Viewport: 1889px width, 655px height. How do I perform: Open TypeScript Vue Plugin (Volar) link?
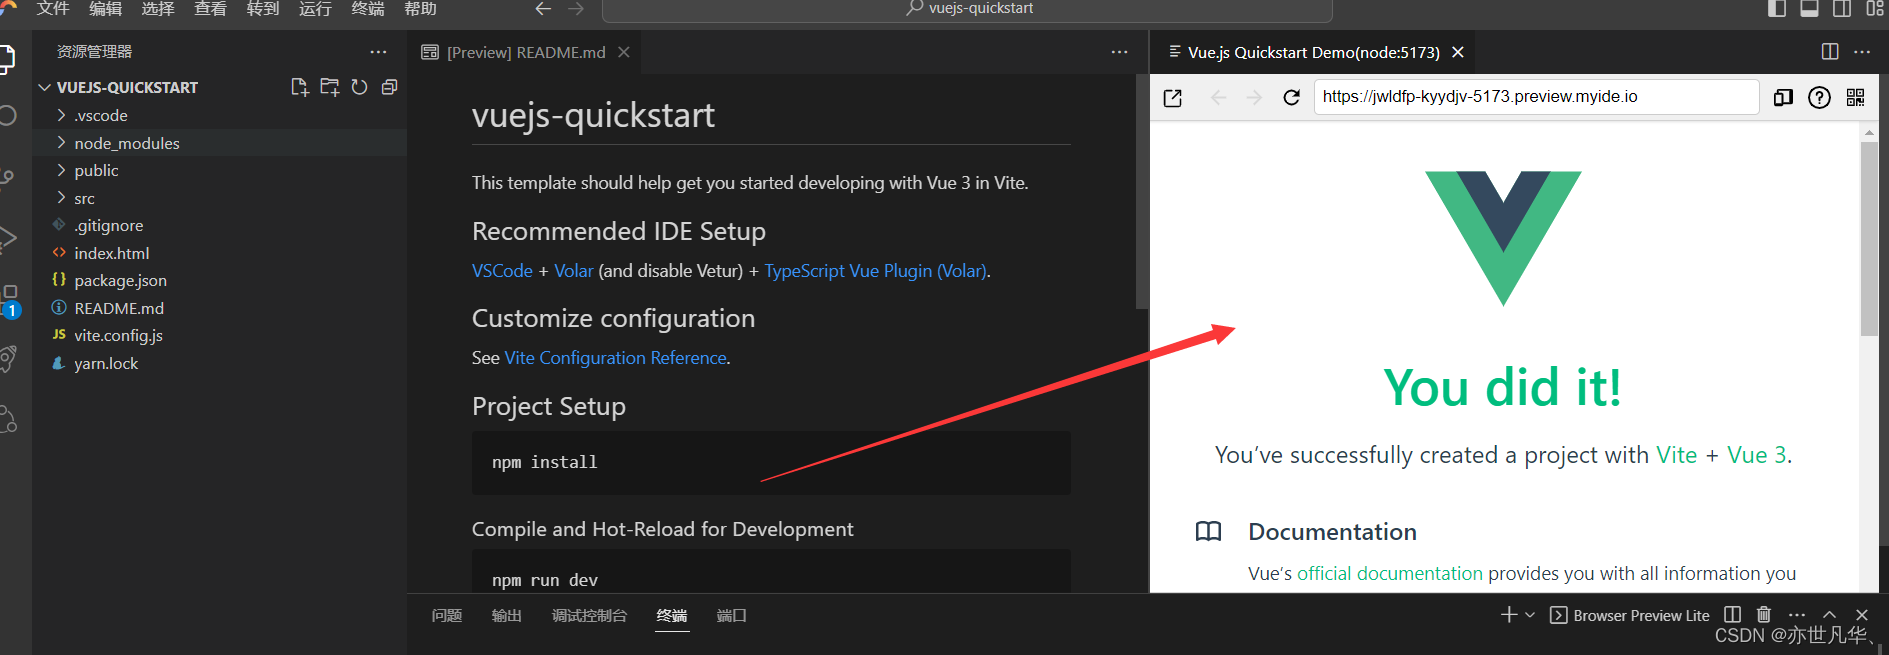(x=876, y=271)
